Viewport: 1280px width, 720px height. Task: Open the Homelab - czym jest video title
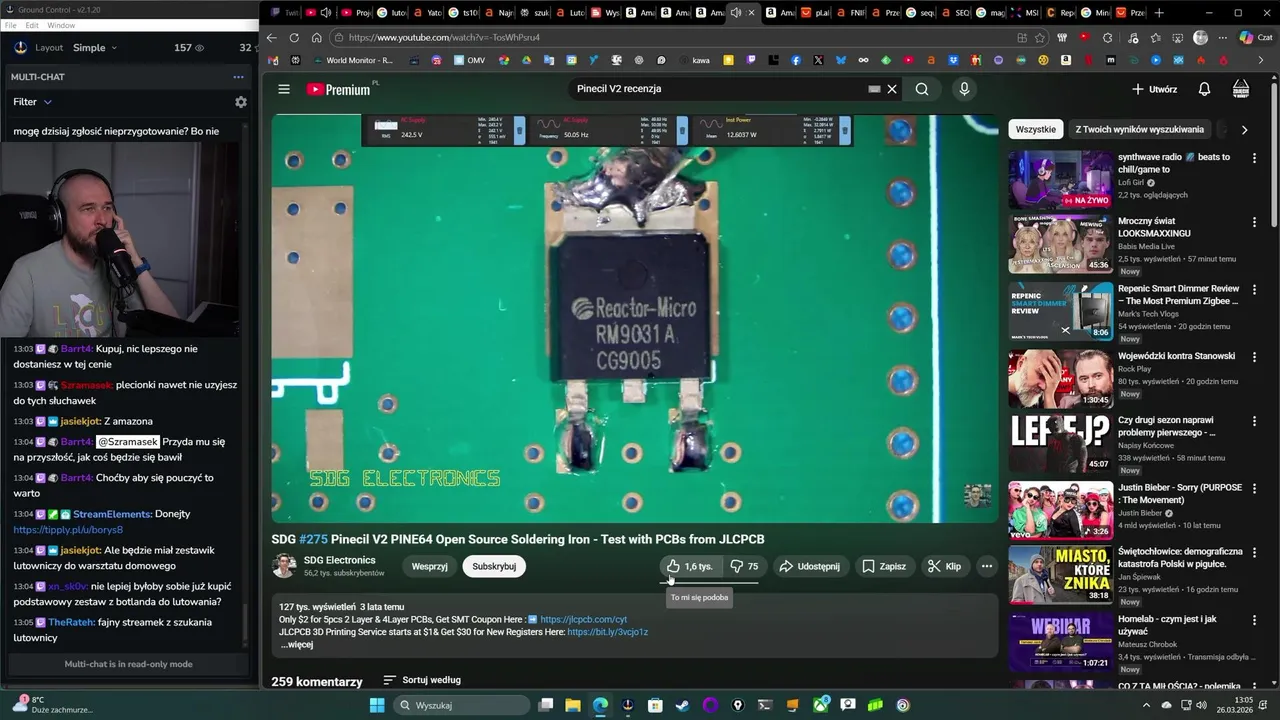pos(1167,625)
